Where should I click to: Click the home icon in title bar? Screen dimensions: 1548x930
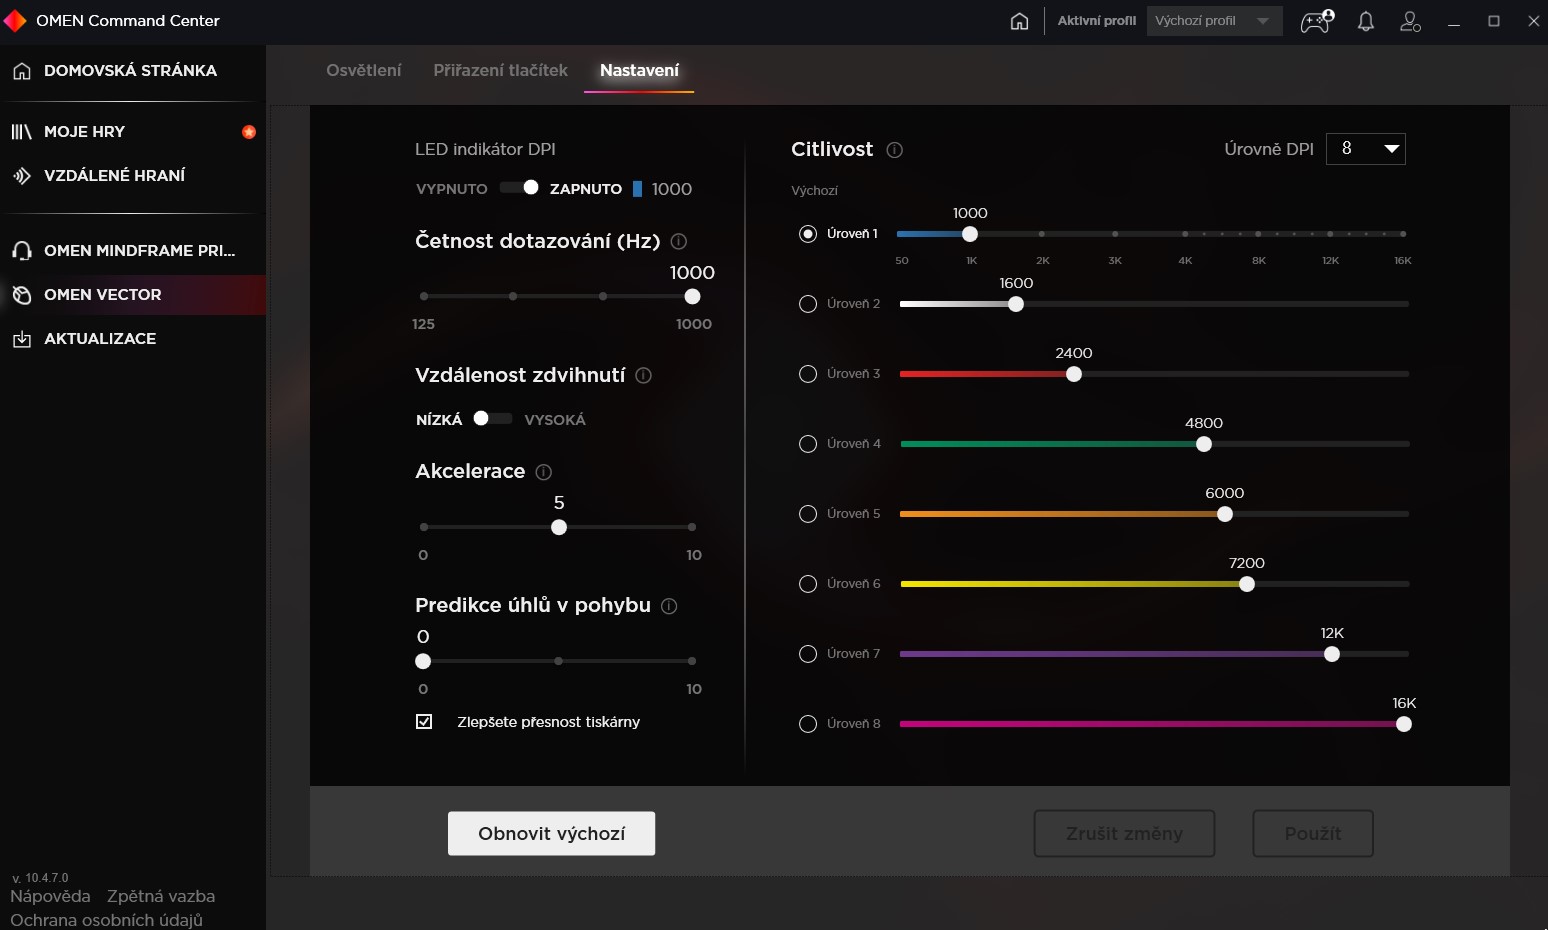click(1019, 21)
